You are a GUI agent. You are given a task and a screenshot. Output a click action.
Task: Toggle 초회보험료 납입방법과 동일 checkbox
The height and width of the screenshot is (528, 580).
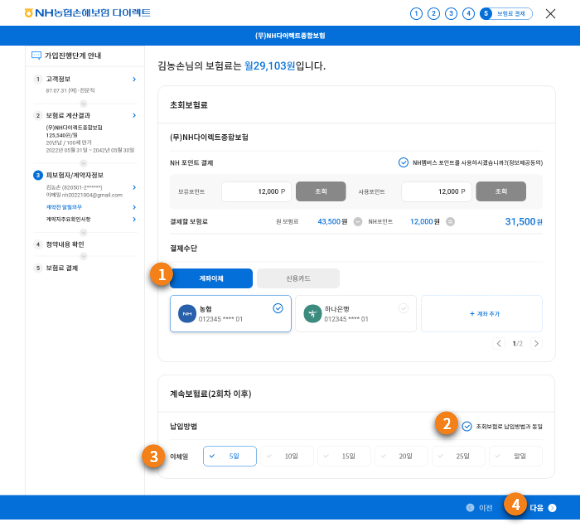[467, 426]
